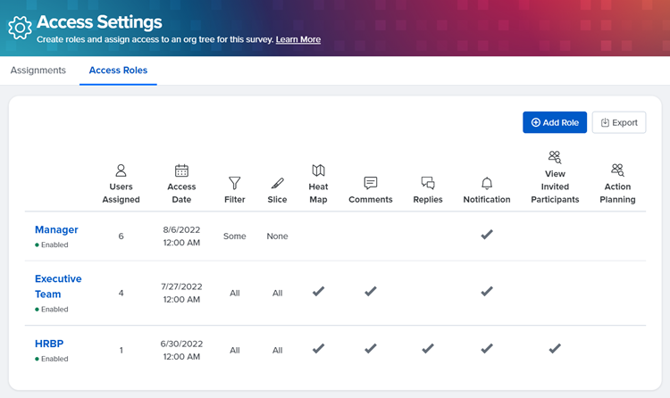Click the Filter funnel icon
Screen dimensions: 670x398
click(235, 183)
